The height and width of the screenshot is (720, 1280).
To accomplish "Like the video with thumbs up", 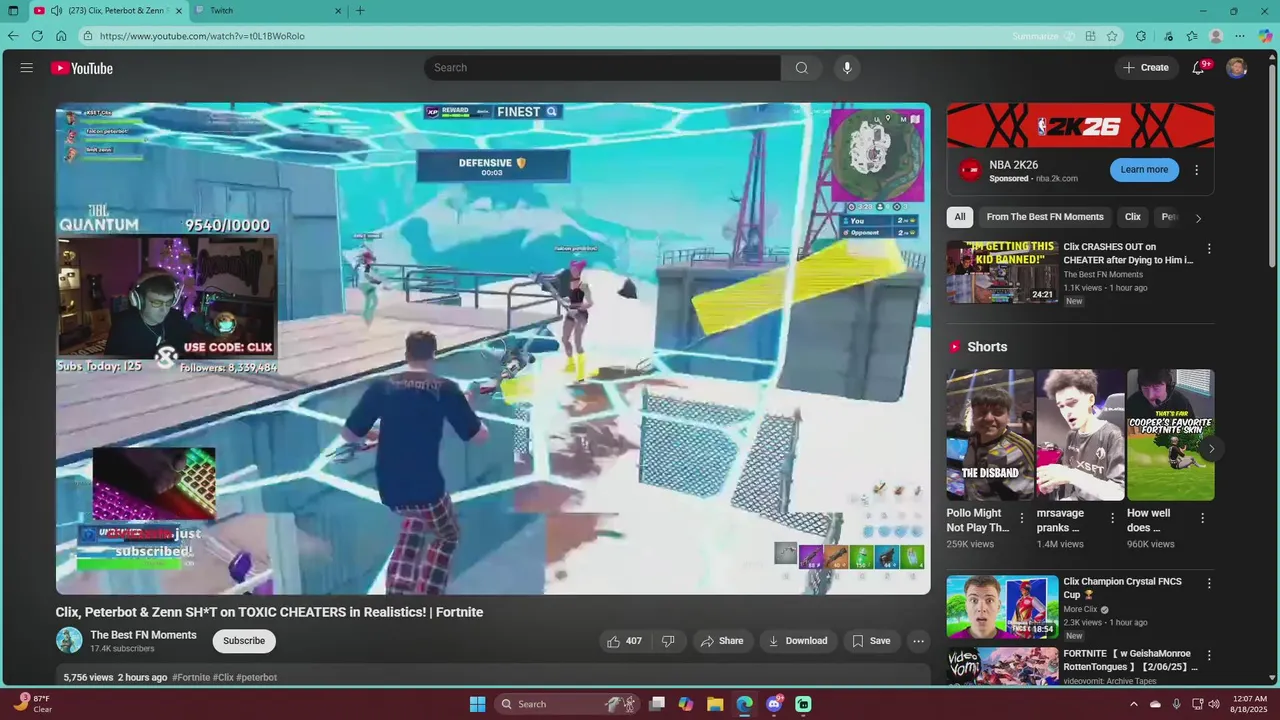I will 623,641.
